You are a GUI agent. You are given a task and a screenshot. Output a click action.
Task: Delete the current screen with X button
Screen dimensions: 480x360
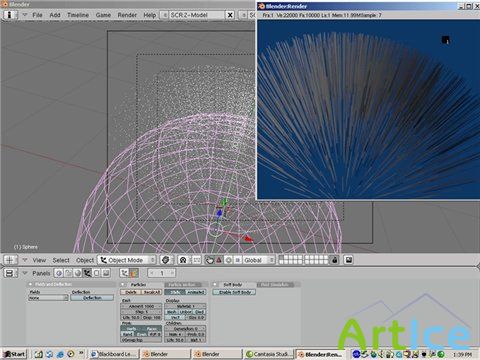pos(230,15)
